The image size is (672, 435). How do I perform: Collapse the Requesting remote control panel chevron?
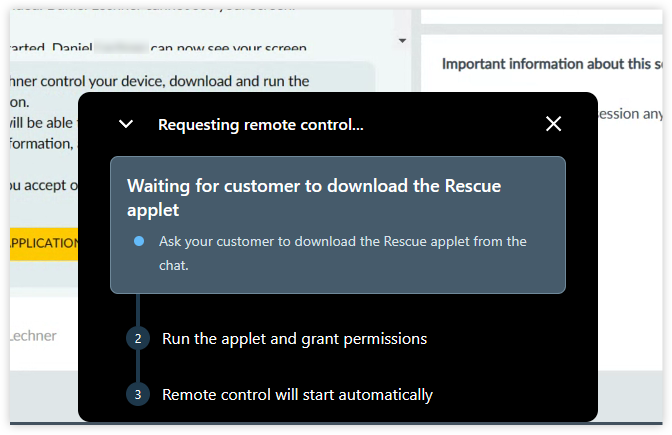[x=126, y=124]
